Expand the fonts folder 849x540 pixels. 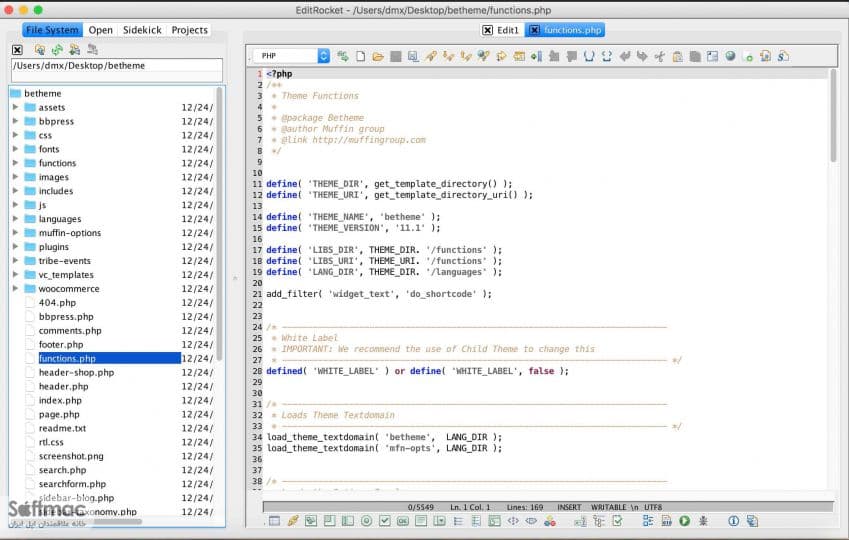[16, 149]
